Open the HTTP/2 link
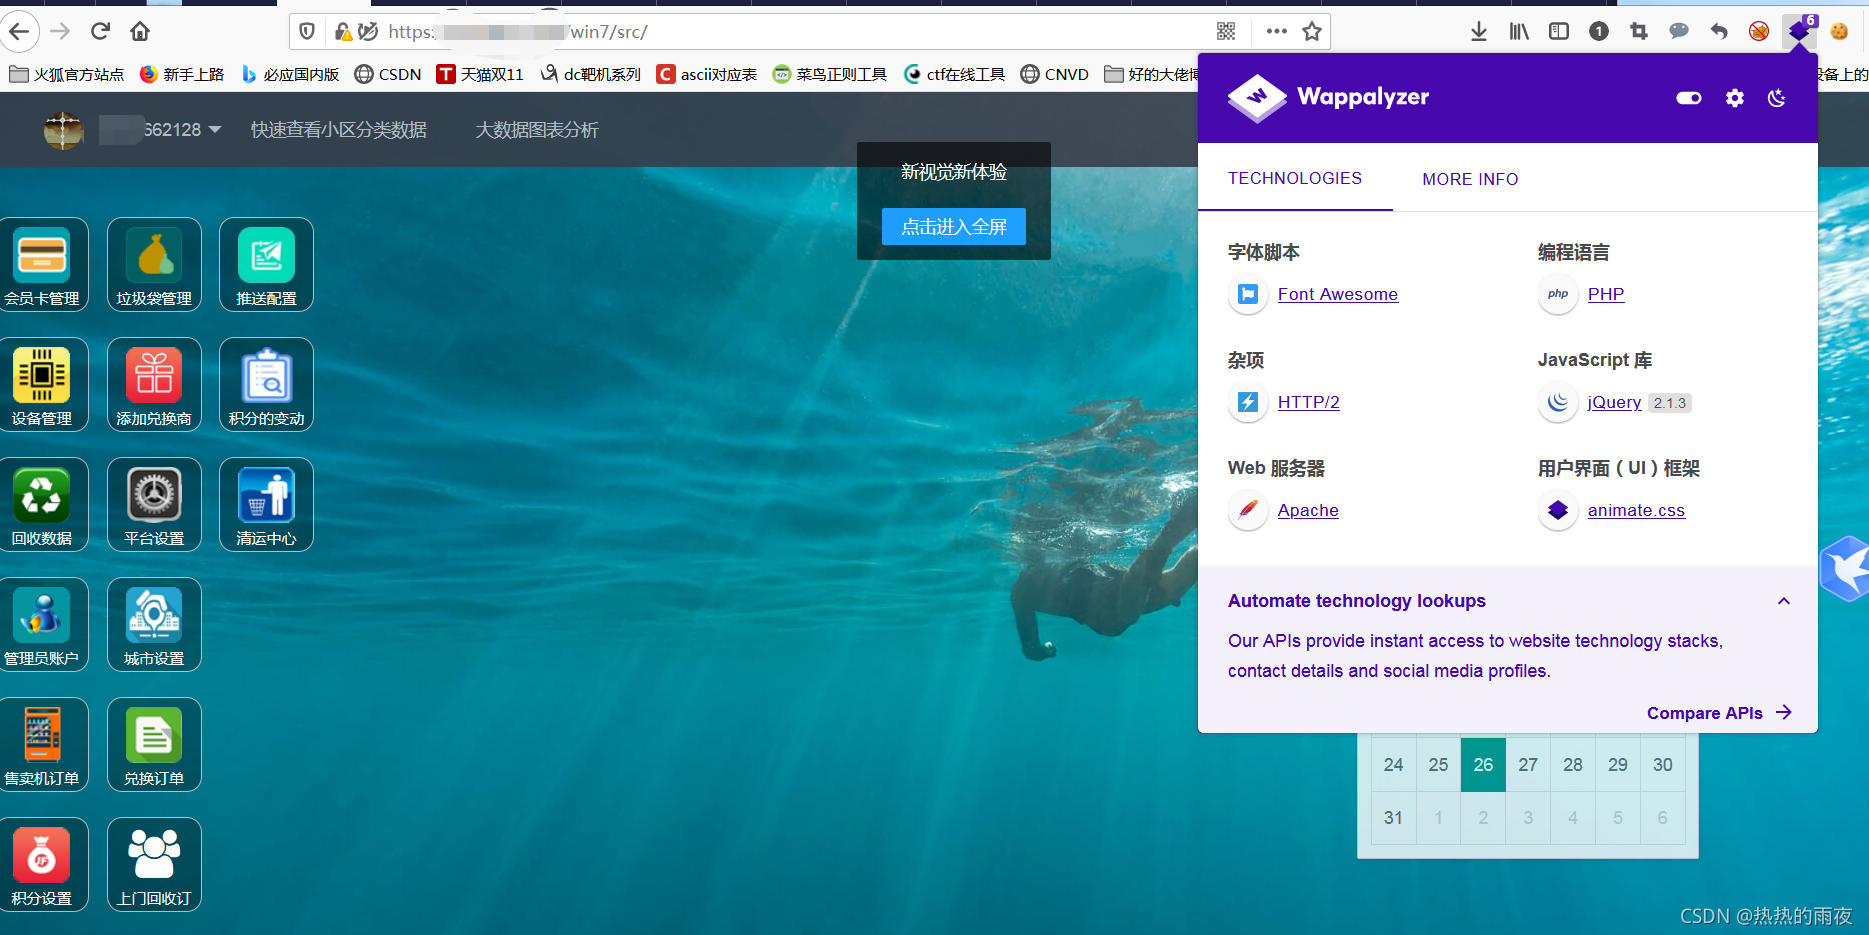This screenshot has height=935, width=1869. click(x=1308, y=402)
